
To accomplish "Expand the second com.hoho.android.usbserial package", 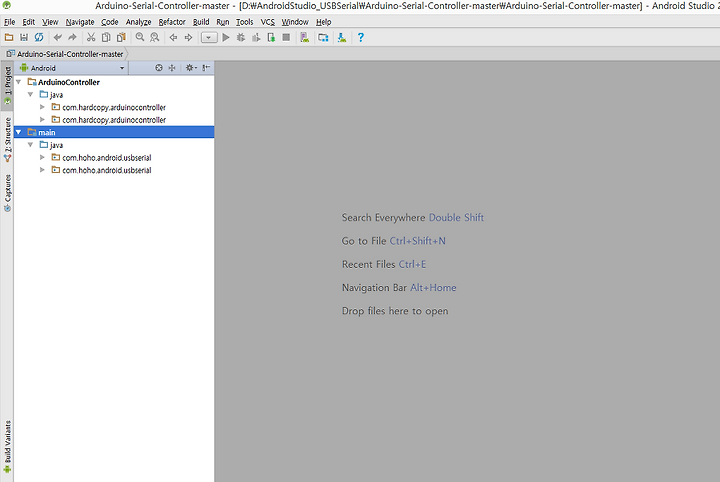I will click(42, 170).
